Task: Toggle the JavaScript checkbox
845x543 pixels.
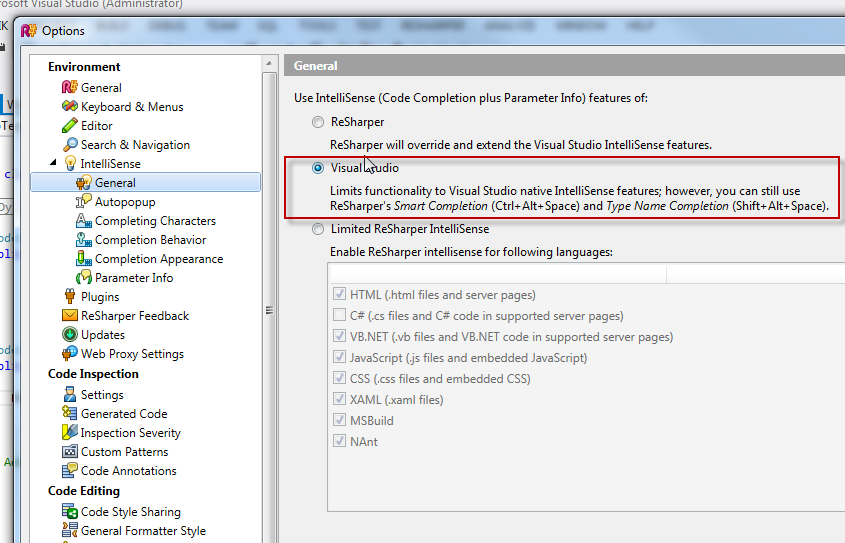Action: pos(339,357)
